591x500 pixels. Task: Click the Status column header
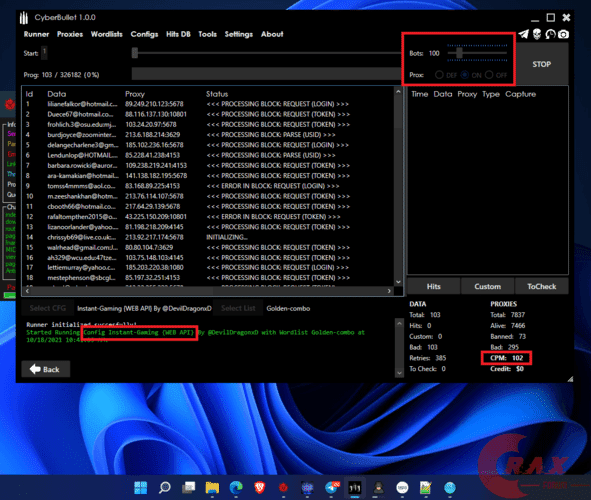(x=217, y=94)
